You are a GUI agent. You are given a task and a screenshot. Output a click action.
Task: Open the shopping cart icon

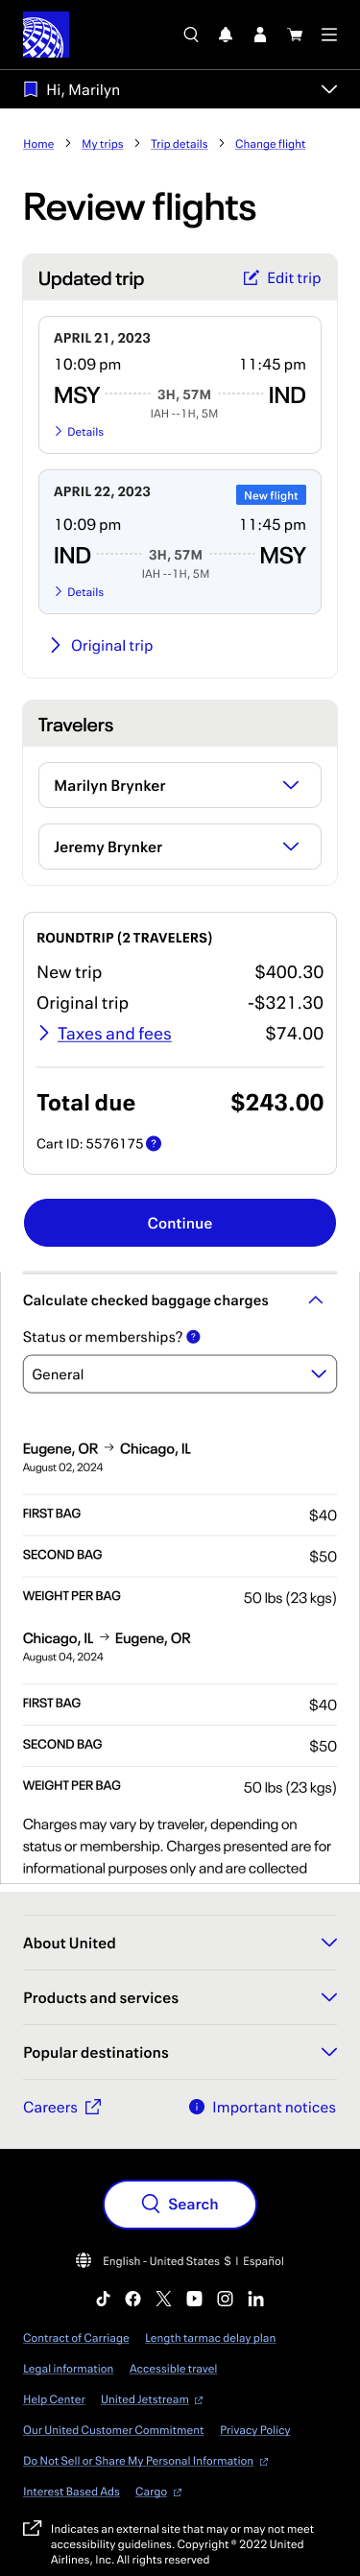pyautogui.click(x=295, y=35)
